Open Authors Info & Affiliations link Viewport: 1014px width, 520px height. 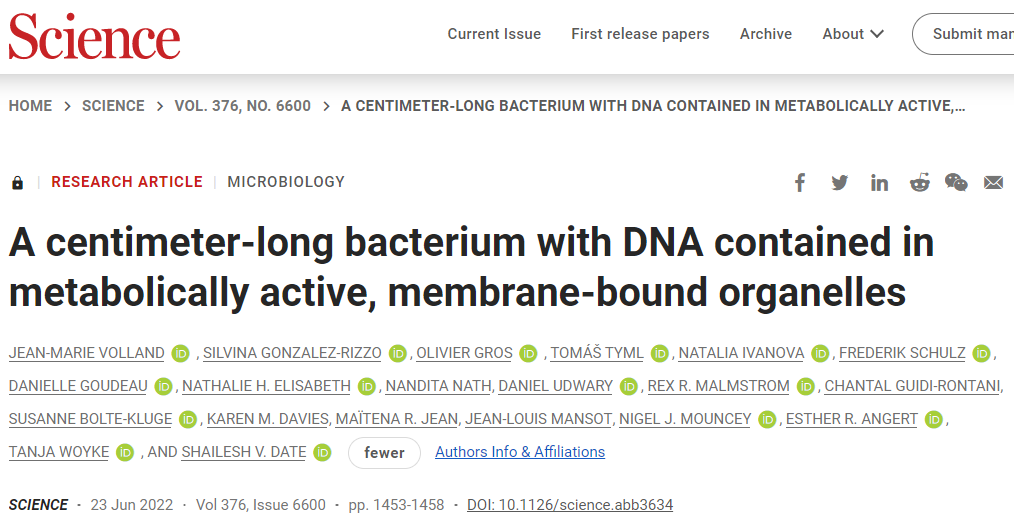pyautogui.click(x=520, y=452)
